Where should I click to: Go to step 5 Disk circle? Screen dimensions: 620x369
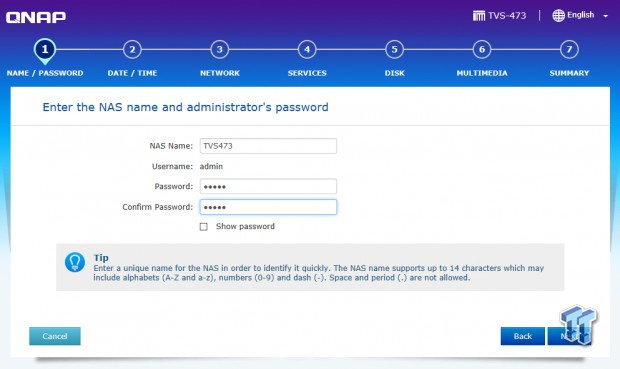click(394, 49)
